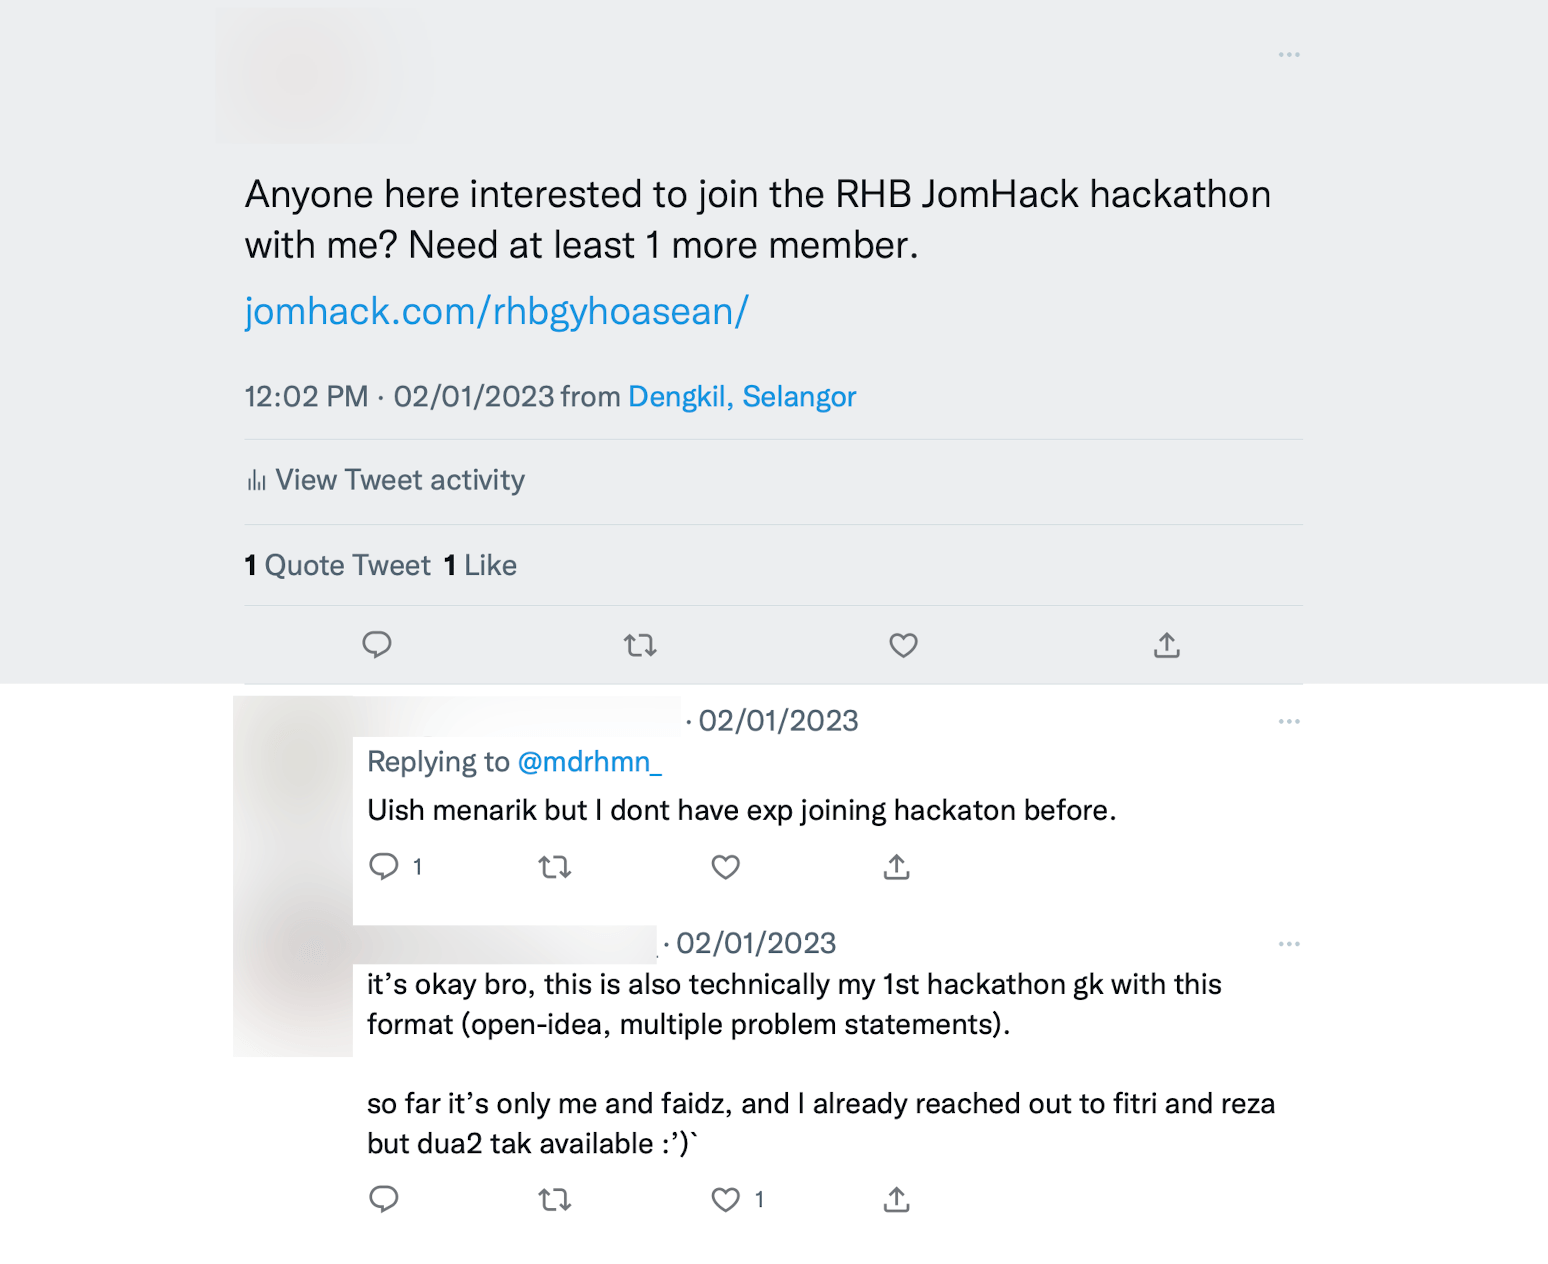The image size is (1548, 1264).
Task: Open View Tweet activity
Action: click(399, 481)
